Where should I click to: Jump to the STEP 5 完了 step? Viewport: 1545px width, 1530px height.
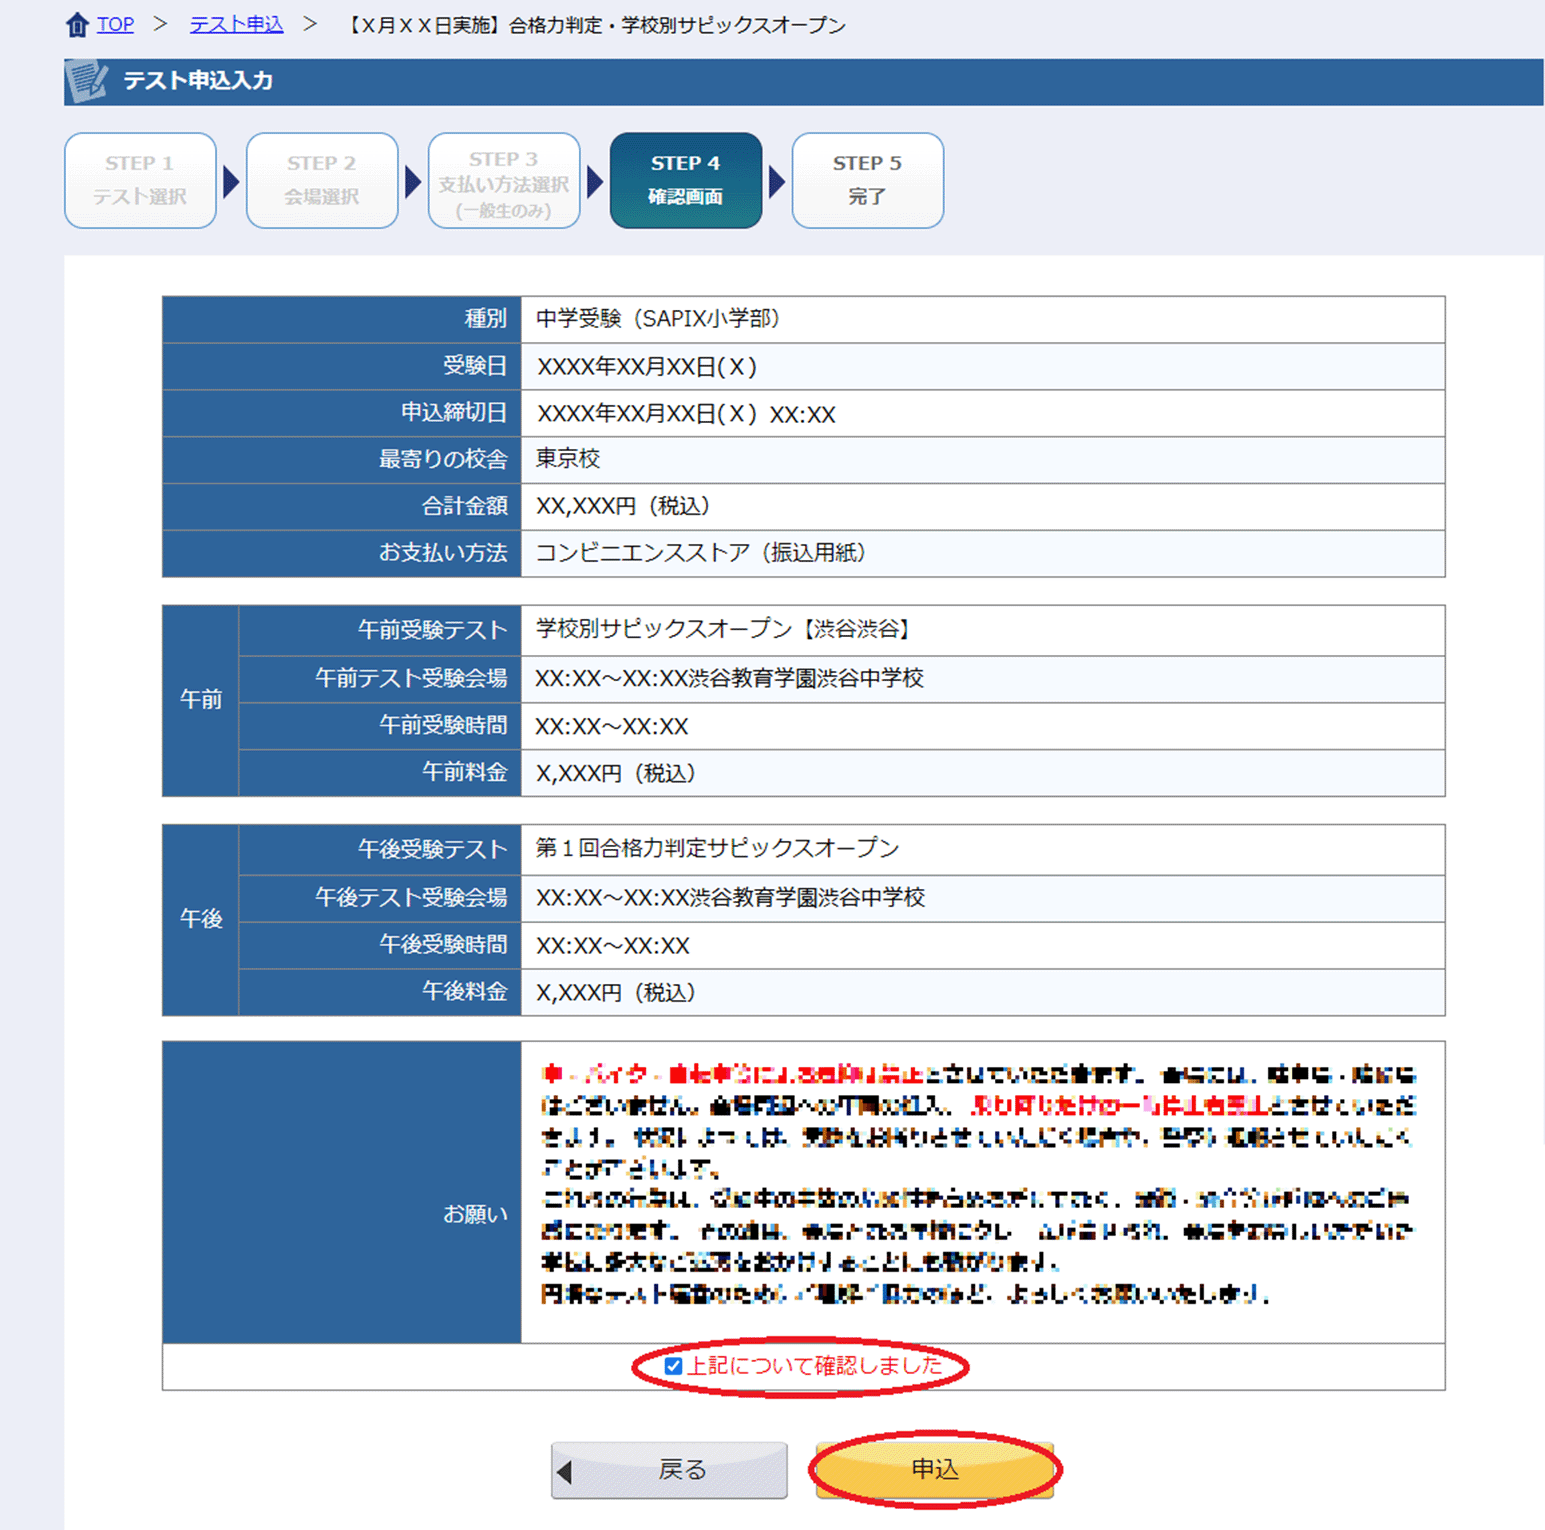[867, 180]
